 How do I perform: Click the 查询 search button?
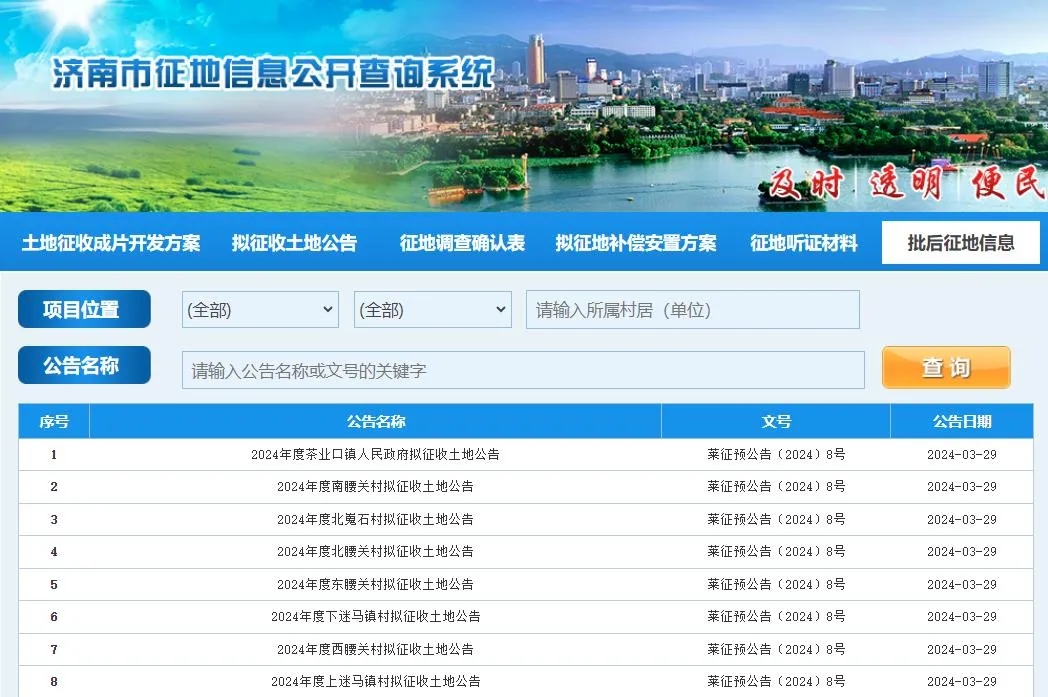click(945, 368)
